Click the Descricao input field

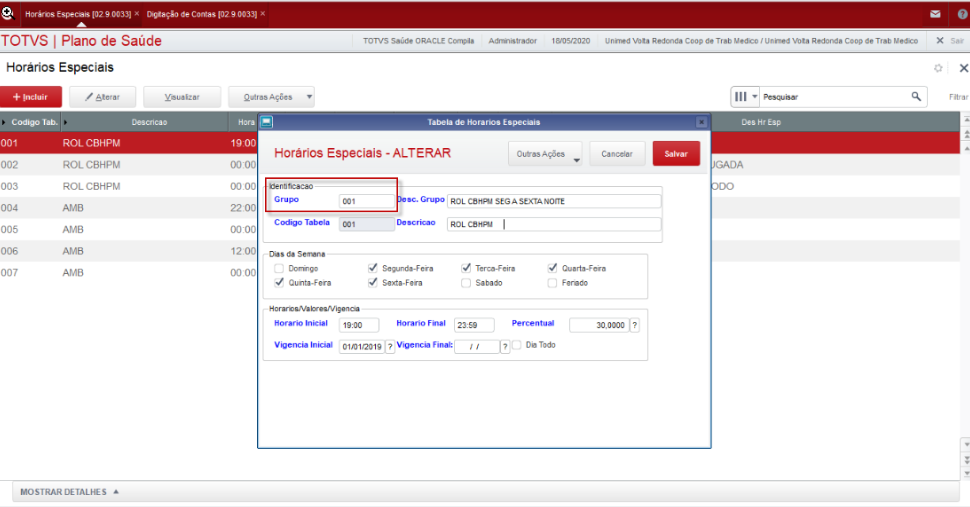[x=554, y=224]
